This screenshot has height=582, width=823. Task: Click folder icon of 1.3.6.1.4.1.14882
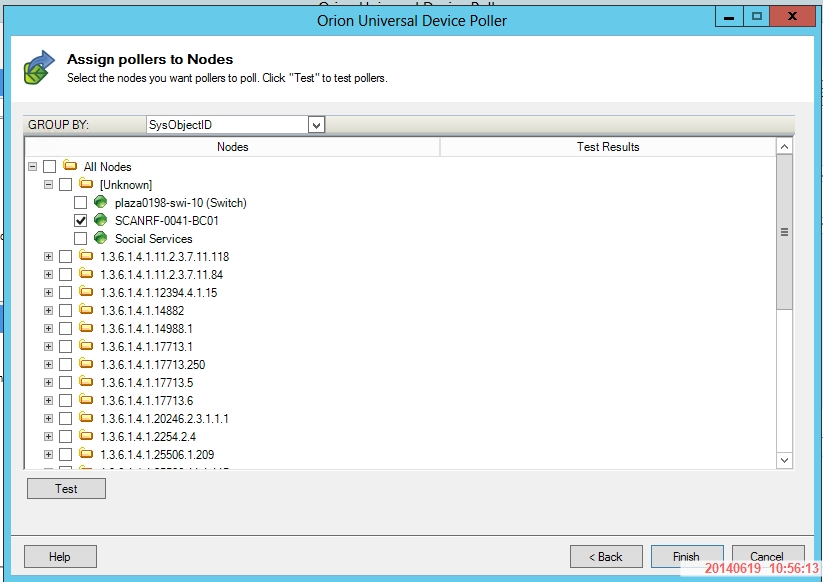click(x=86, y=310)
